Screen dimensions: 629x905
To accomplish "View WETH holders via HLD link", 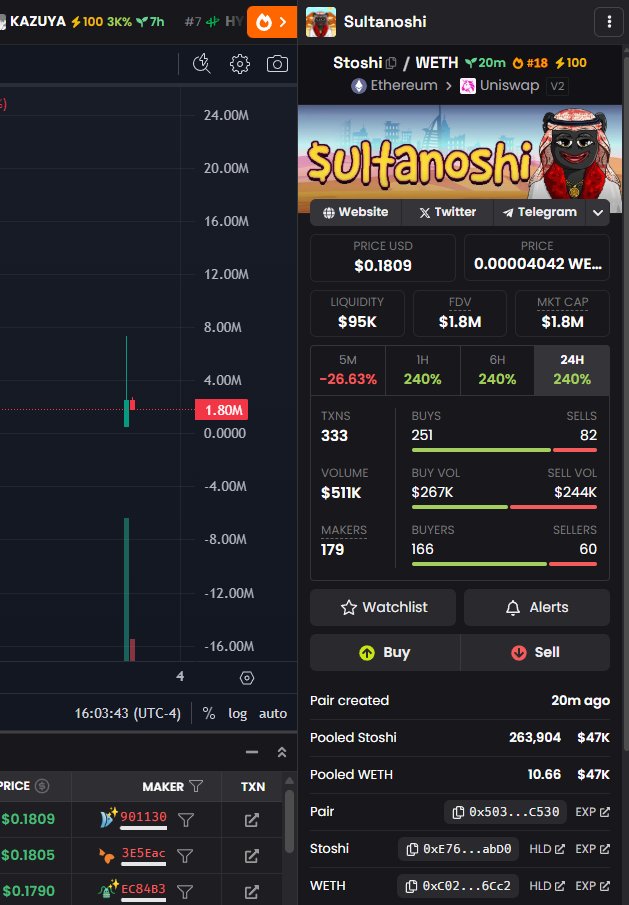I will pos(546,886).
